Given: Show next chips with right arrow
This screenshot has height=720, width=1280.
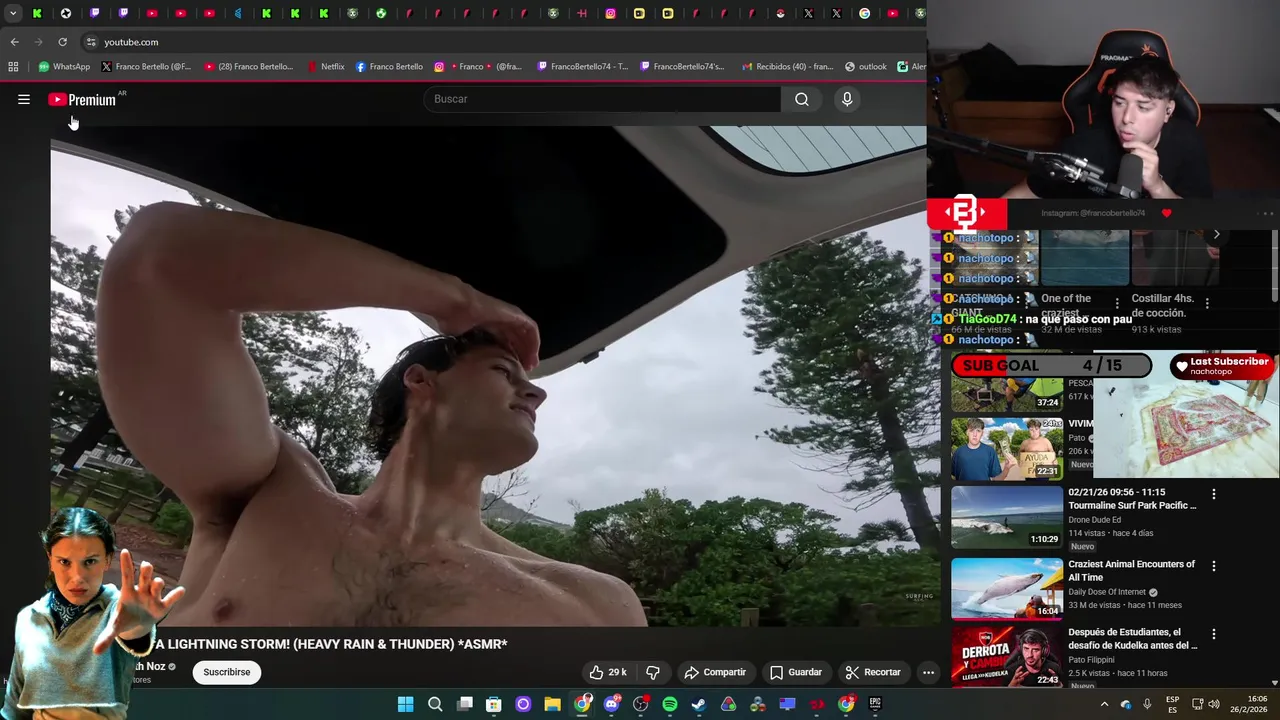Looking at the screenshot, I should point(1216,234).
